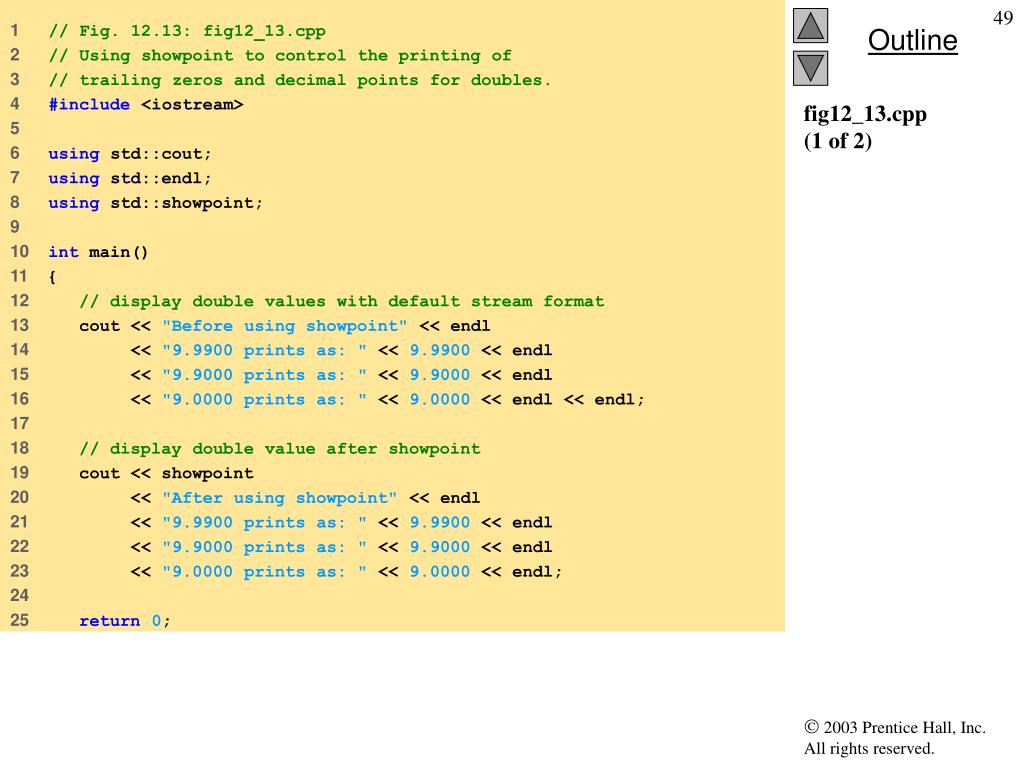Image resolution: width=1024 pixels, height=768 pixels.
Task: Click 'All rights reserved.' footer text
Action: pyautogui.click(x=869, y=748)
